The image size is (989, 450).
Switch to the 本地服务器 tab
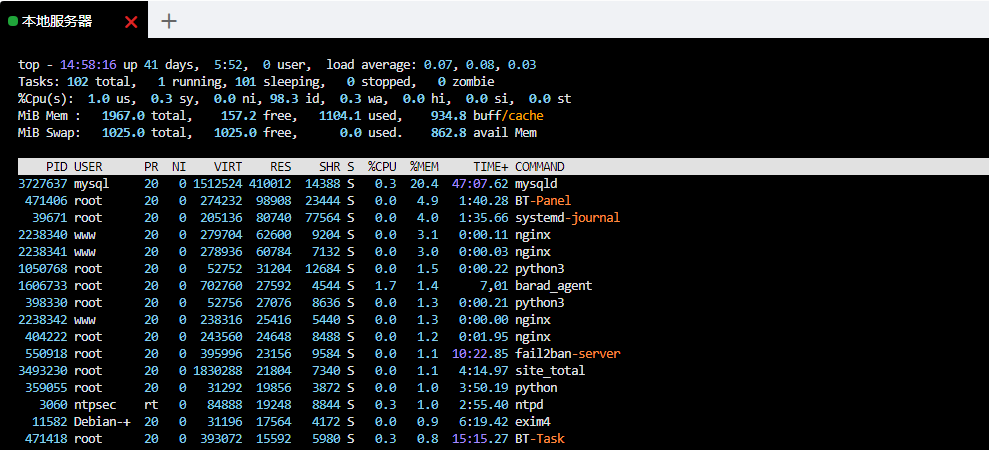point(57,21)
